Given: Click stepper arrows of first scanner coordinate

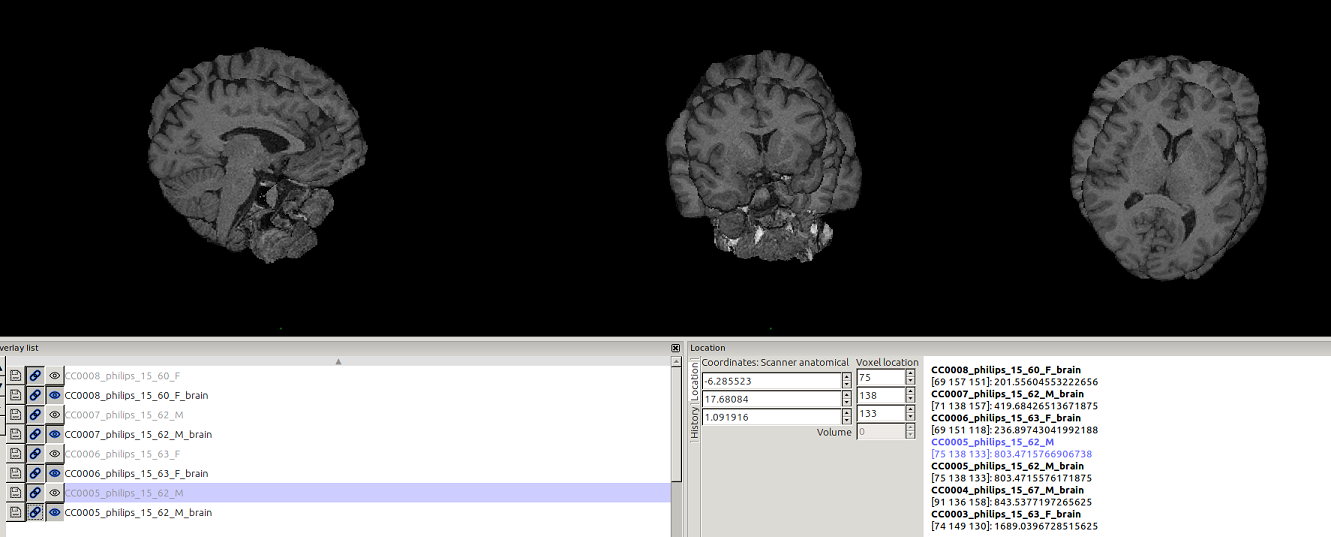Looking at the screenshot, I should [846, 381].
